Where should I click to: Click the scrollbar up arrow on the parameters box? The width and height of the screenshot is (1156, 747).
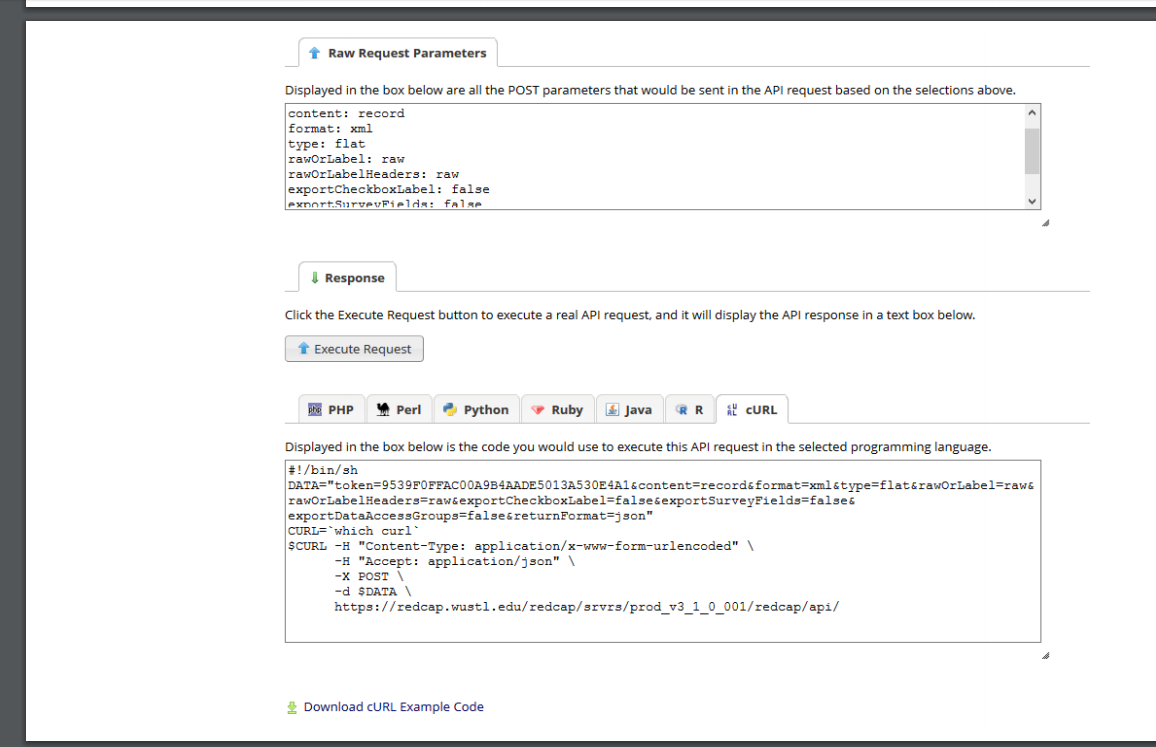coord(1032,112)
